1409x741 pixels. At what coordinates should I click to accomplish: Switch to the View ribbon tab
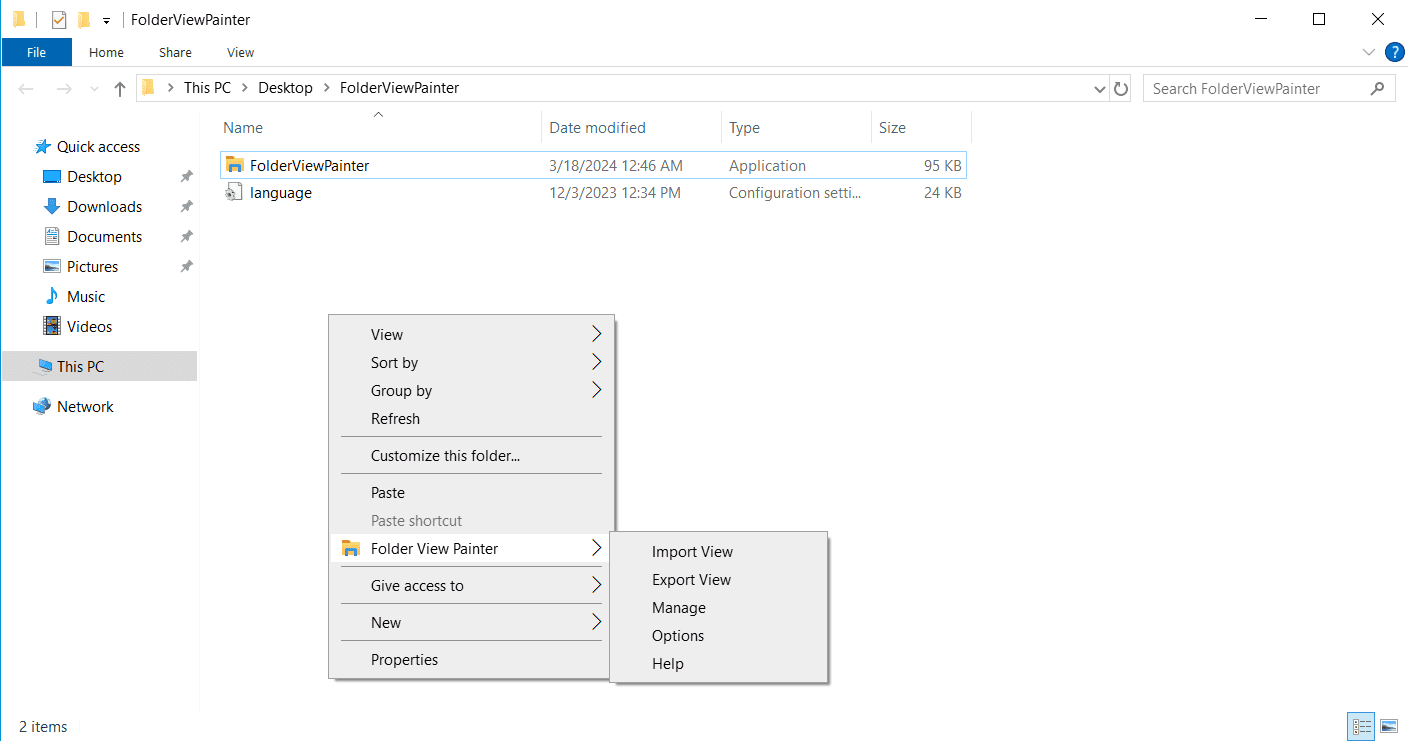[240, 52]
